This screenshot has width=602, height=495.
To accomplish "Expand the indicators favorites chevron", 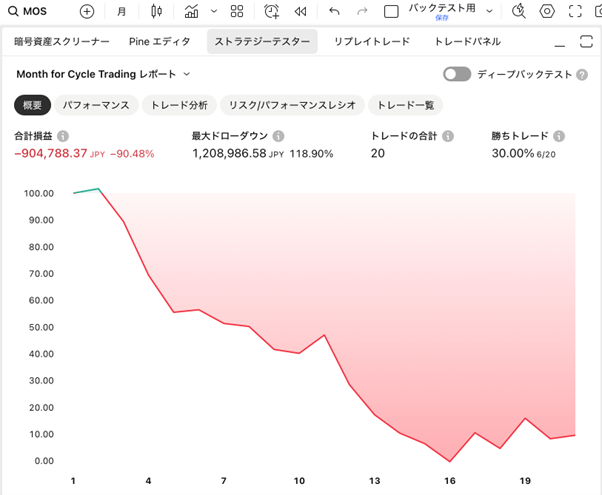I will (214, 12).
